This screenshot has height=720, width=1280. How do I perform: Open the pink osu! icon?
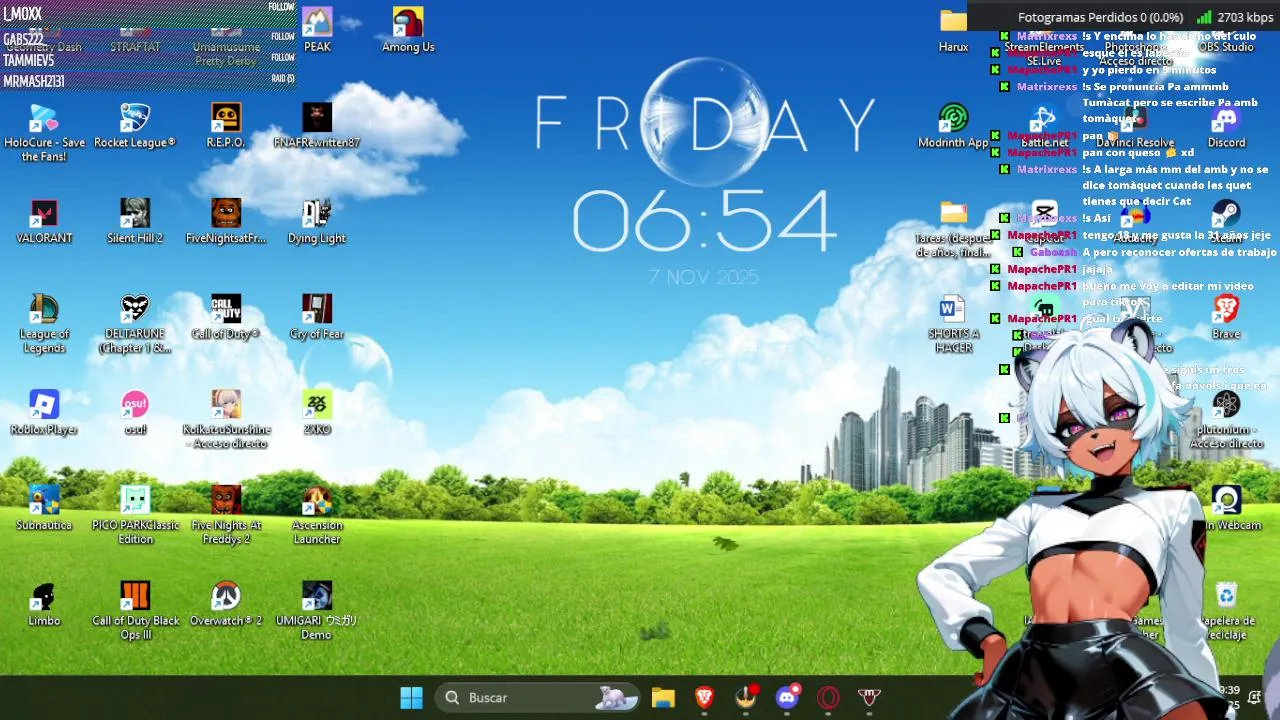coord(135,413)
